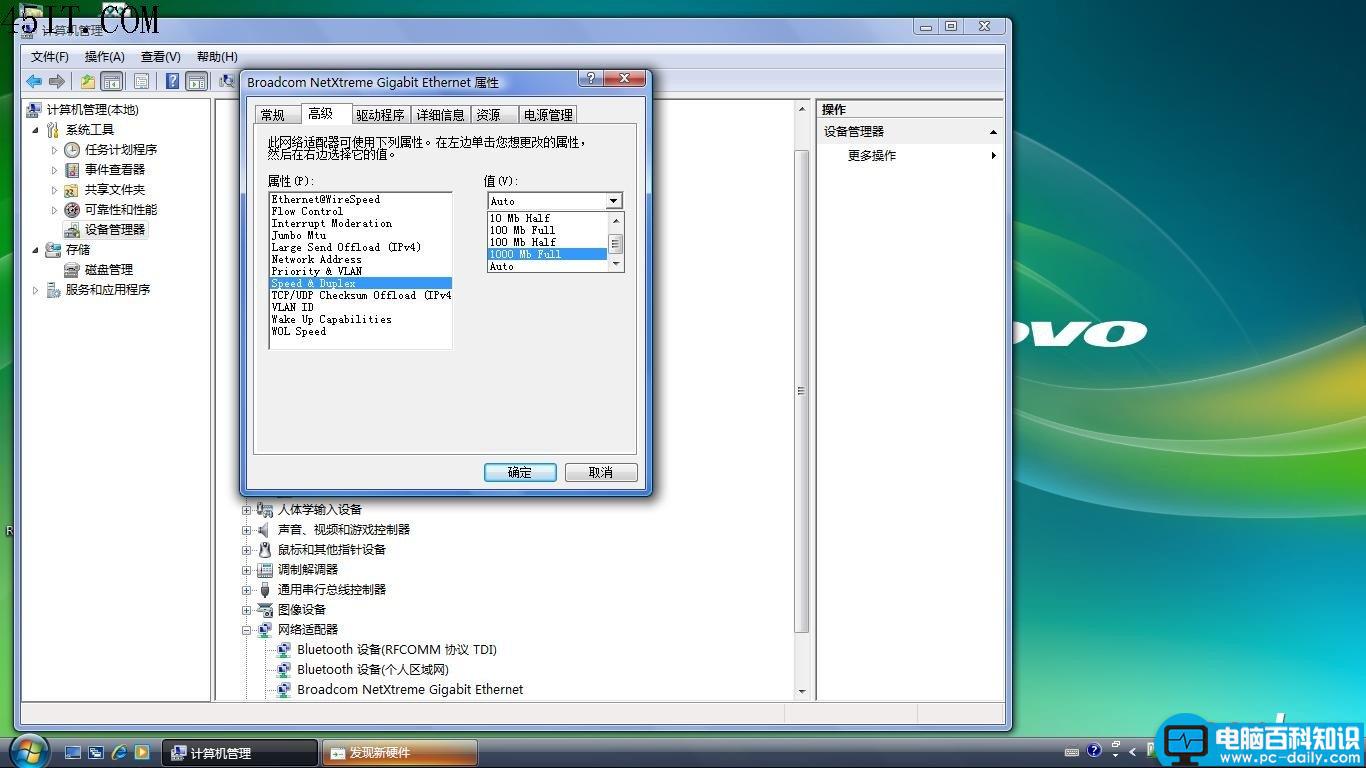Viewport: 1366px width, 768px height.
Task: Click the dialog's question mark help button
Action: coord(590,78)
